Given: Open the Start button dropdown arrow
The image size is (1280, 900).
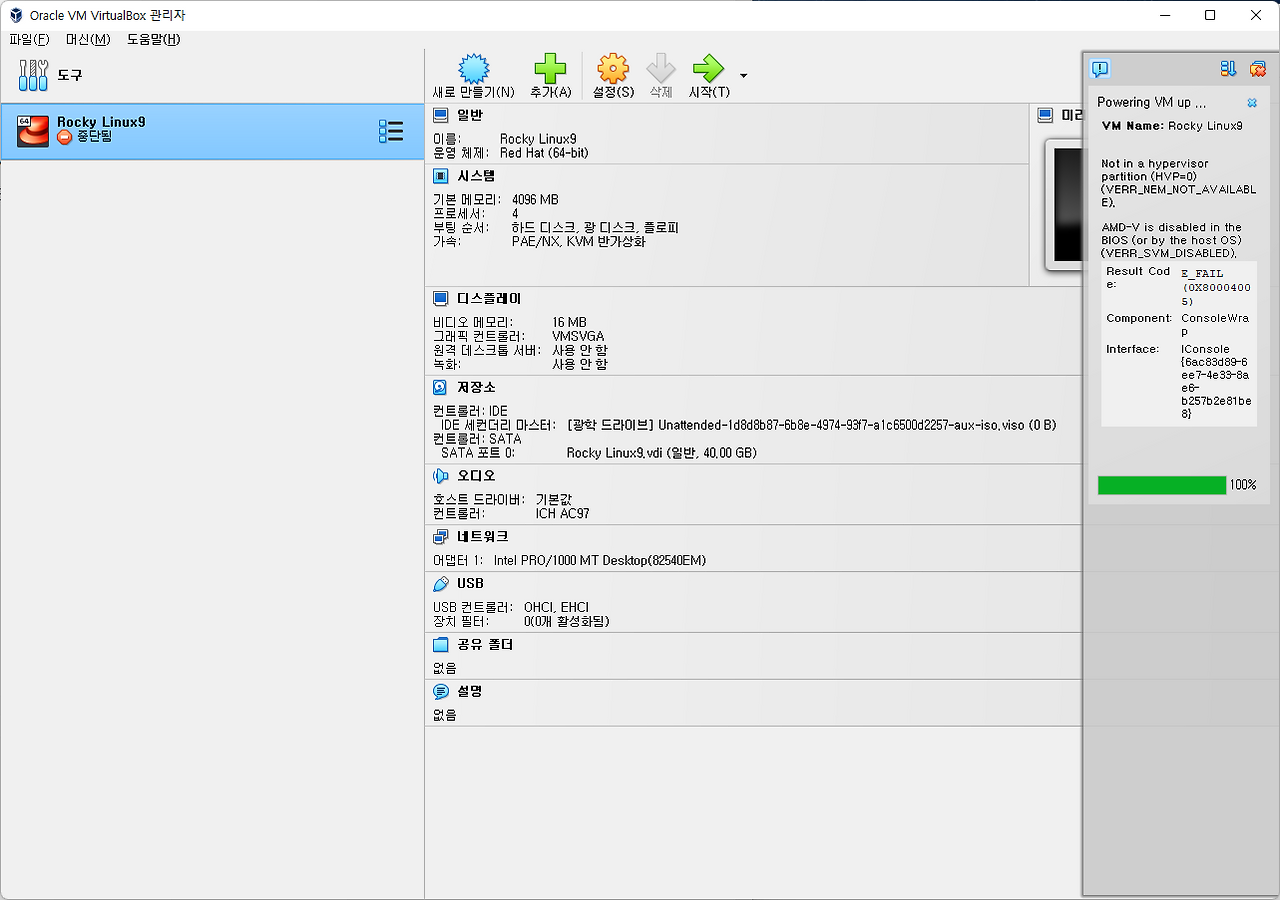Looking at the screenshot, I should [x=743, y=76].
